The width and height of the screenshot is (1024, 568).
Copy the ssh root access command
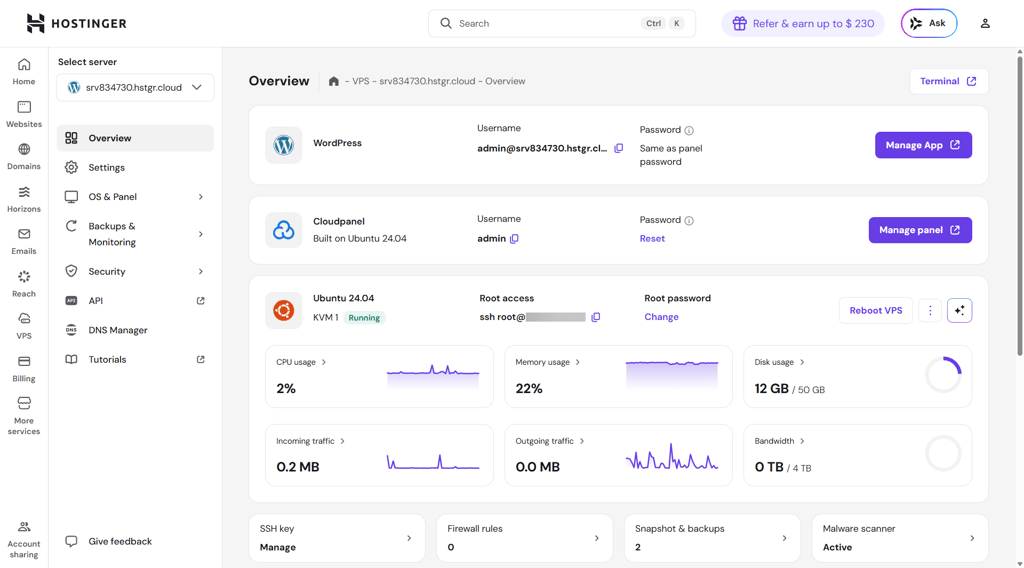click(x=596, y=317)
